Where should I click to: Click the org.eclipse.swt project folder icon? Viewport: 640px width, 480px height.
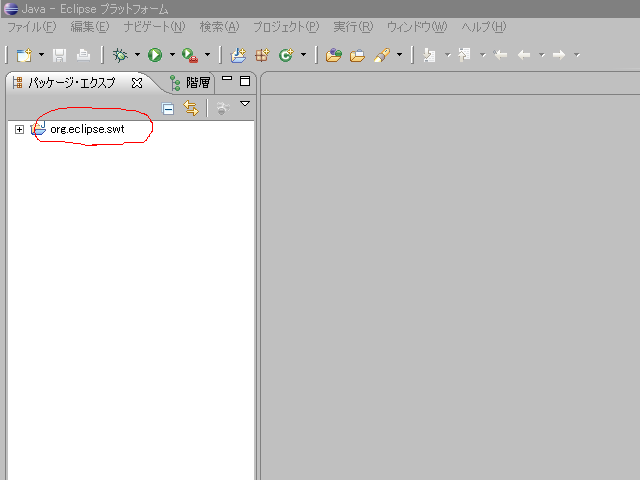tap(38, 128)
